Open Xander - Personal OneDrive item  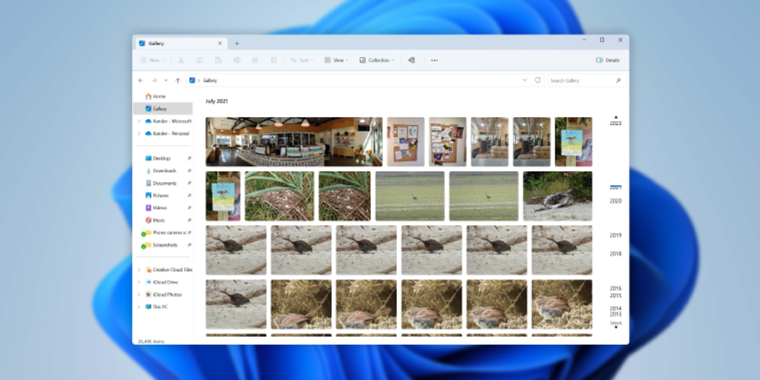[167, 133]
